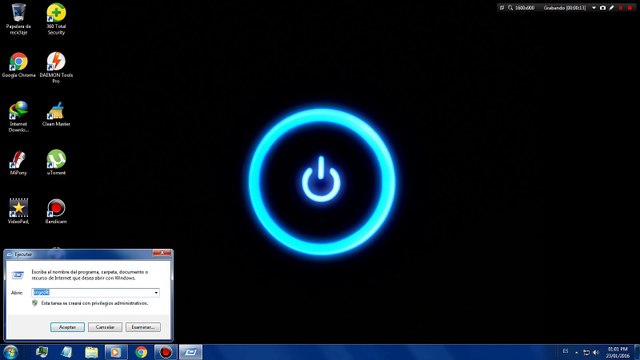Click Aceptar in the Ejecutar dialog
This screenshot has height=360, width=640.
[x=67, y=327]
